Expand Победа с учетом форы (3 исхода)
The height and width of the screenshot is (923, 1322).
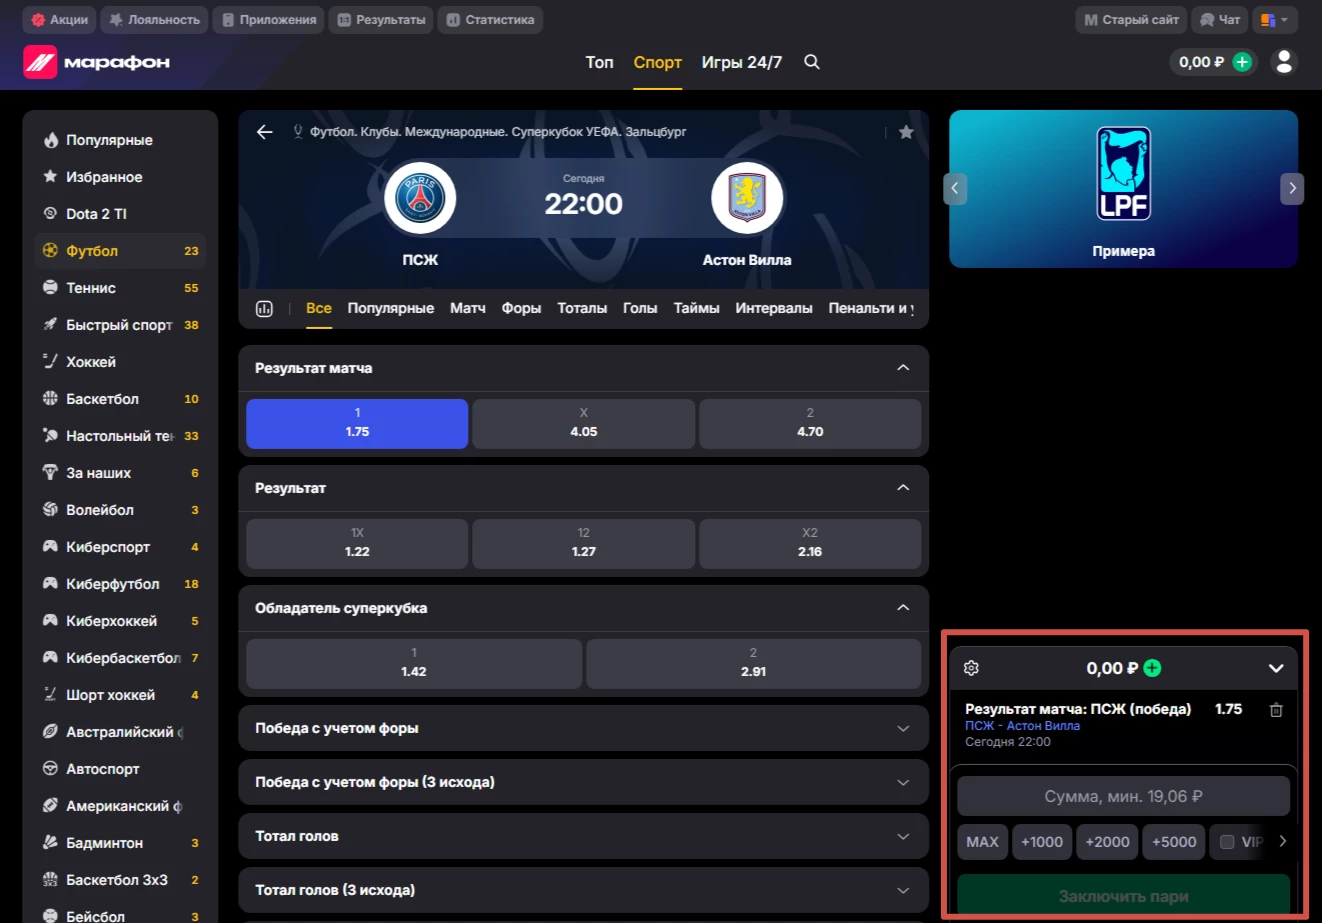[583, 783]
